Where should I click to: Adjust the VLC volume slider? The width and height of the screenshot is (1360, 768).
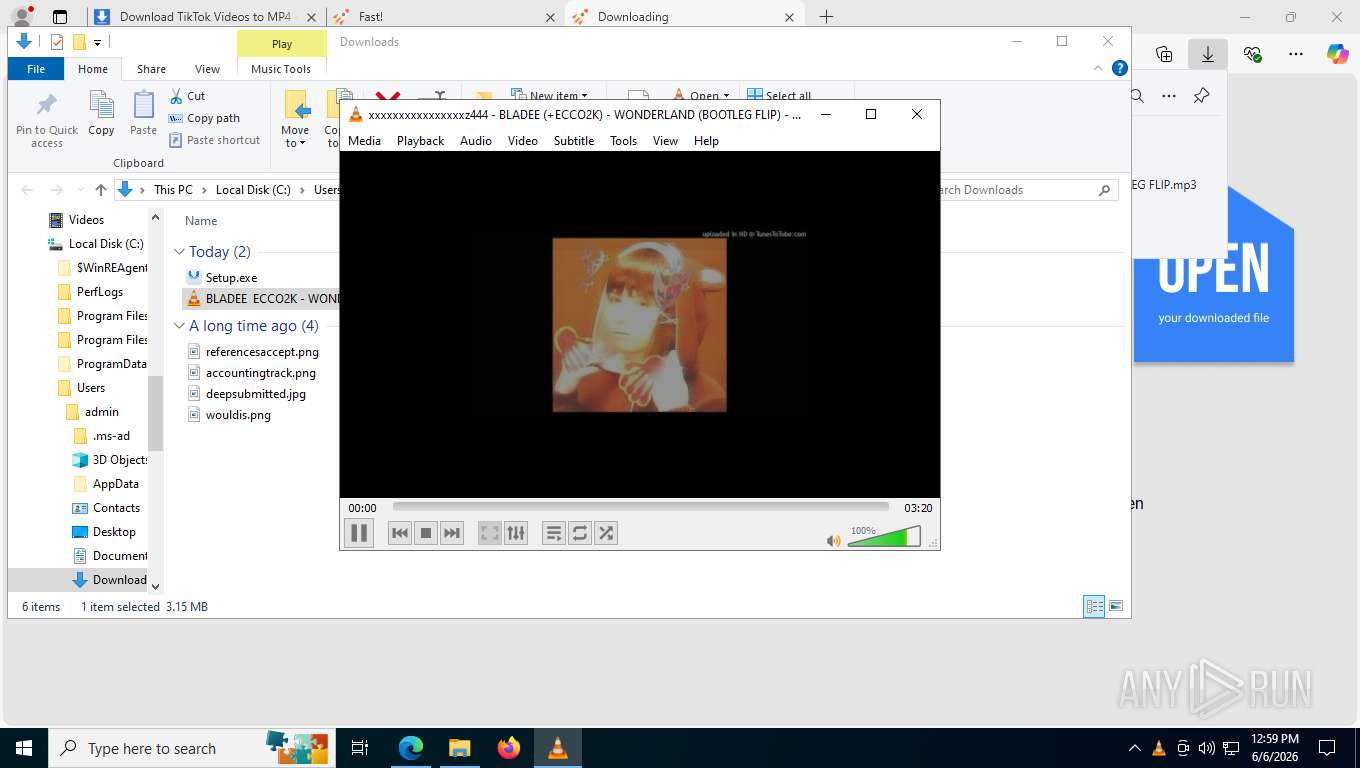(884, 538)
